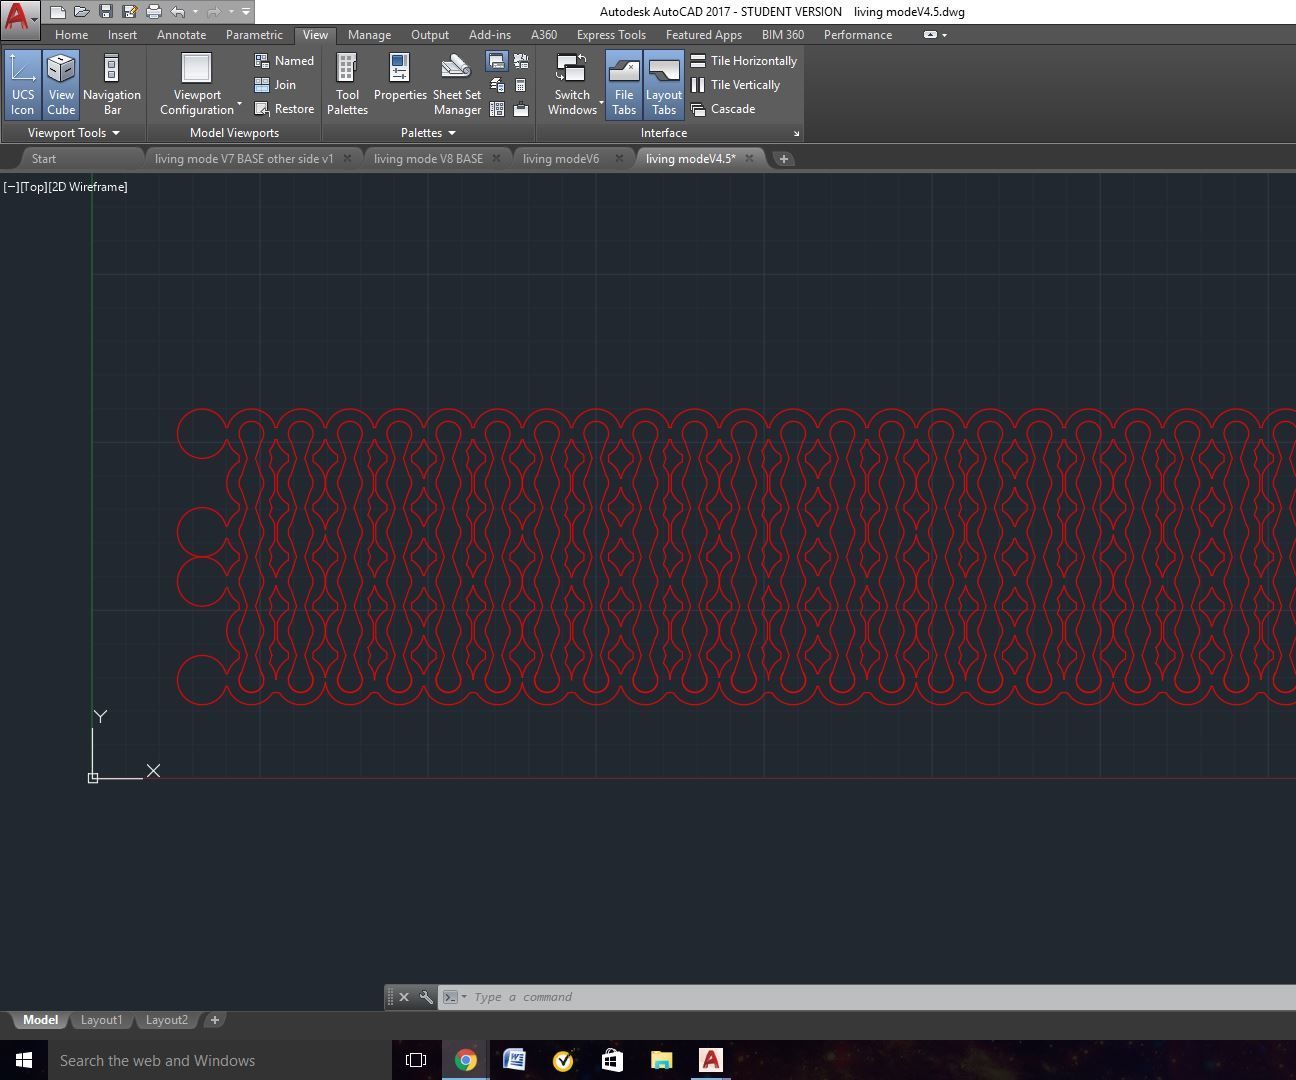Launch the Sheet Set Manager
This screenshot has width=1296, height=1080.
pyautogui.click(x=456, y=83)
